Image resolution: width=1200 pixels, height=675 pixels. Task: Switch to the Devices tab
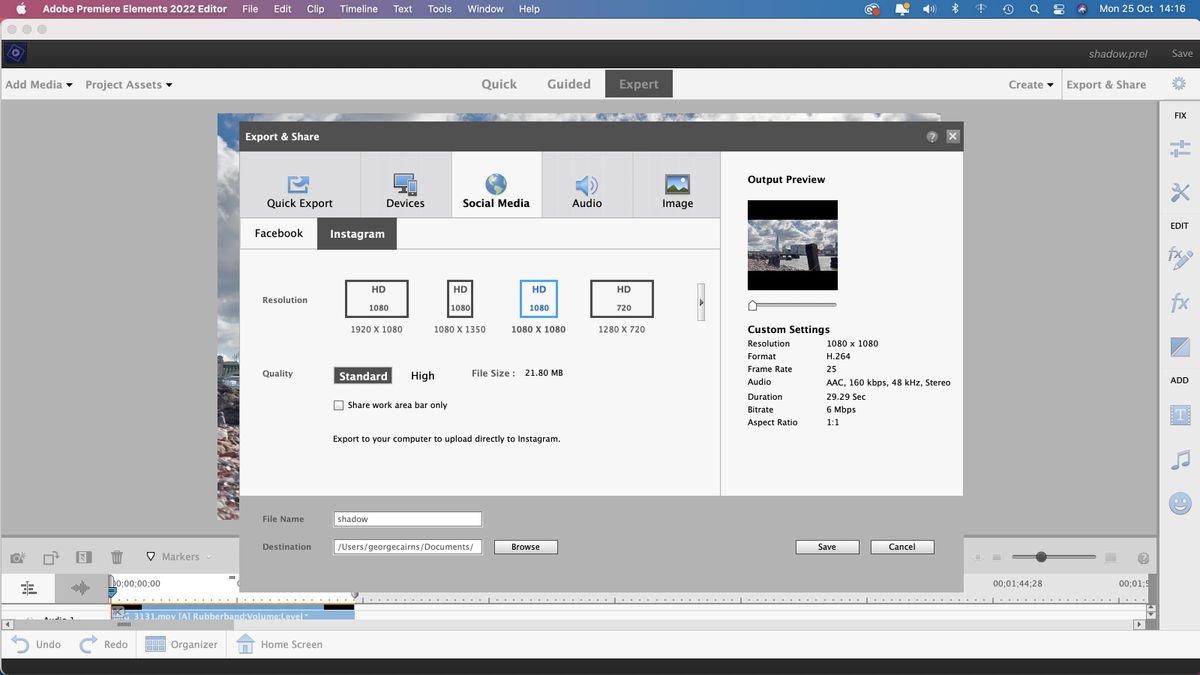click(x=405, y=185)
